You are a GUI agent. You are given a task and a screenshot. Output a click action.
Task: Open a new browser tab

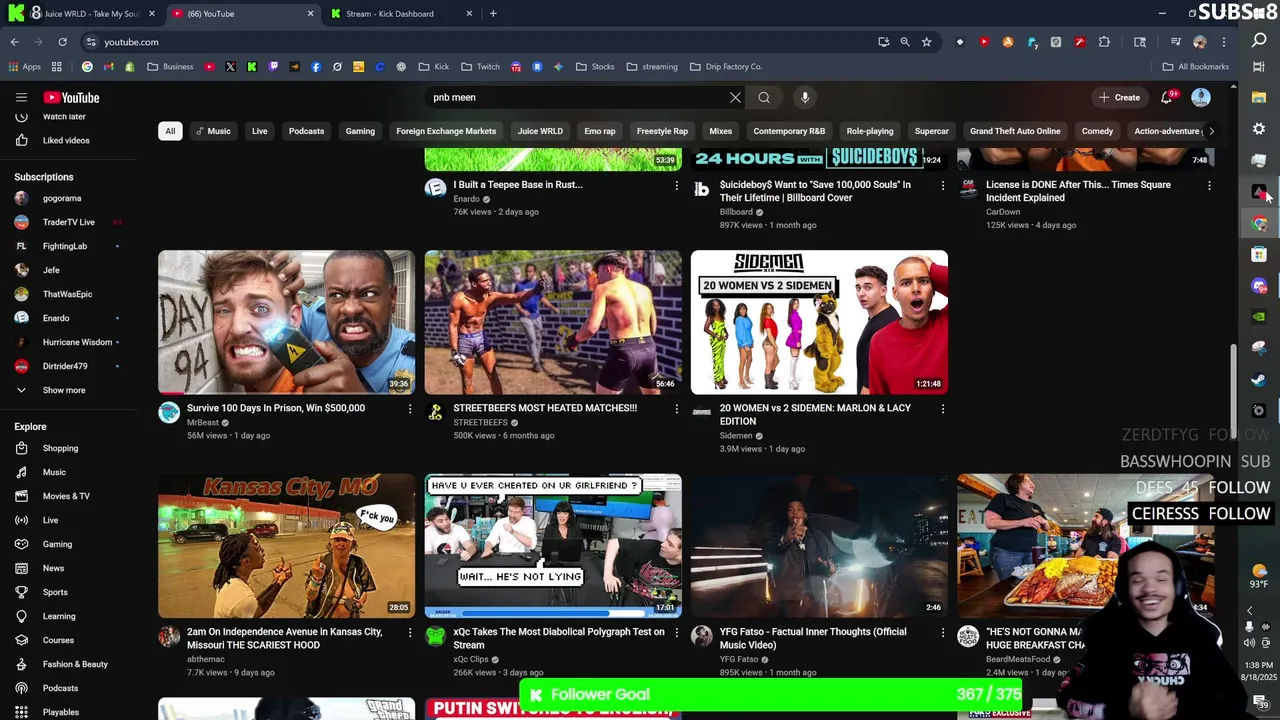tap(493, 14)
